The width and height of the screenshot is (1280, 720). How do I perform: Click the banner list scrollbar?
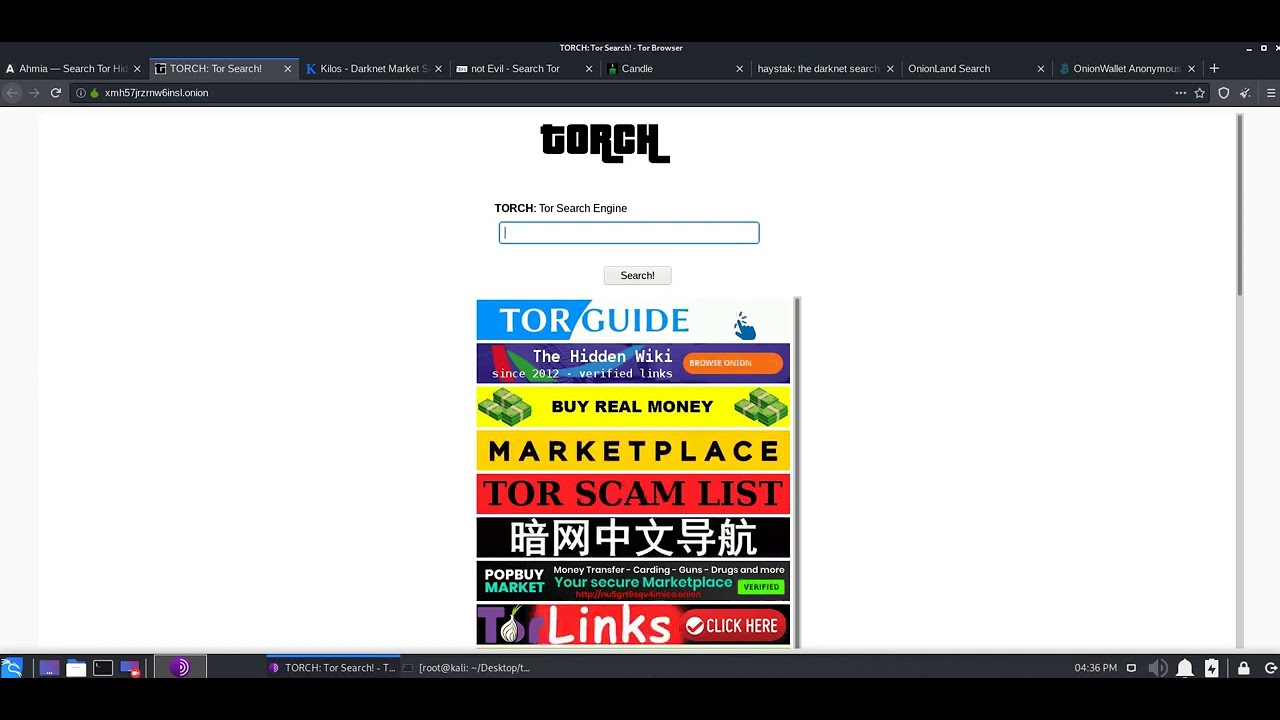coord(797,472)
